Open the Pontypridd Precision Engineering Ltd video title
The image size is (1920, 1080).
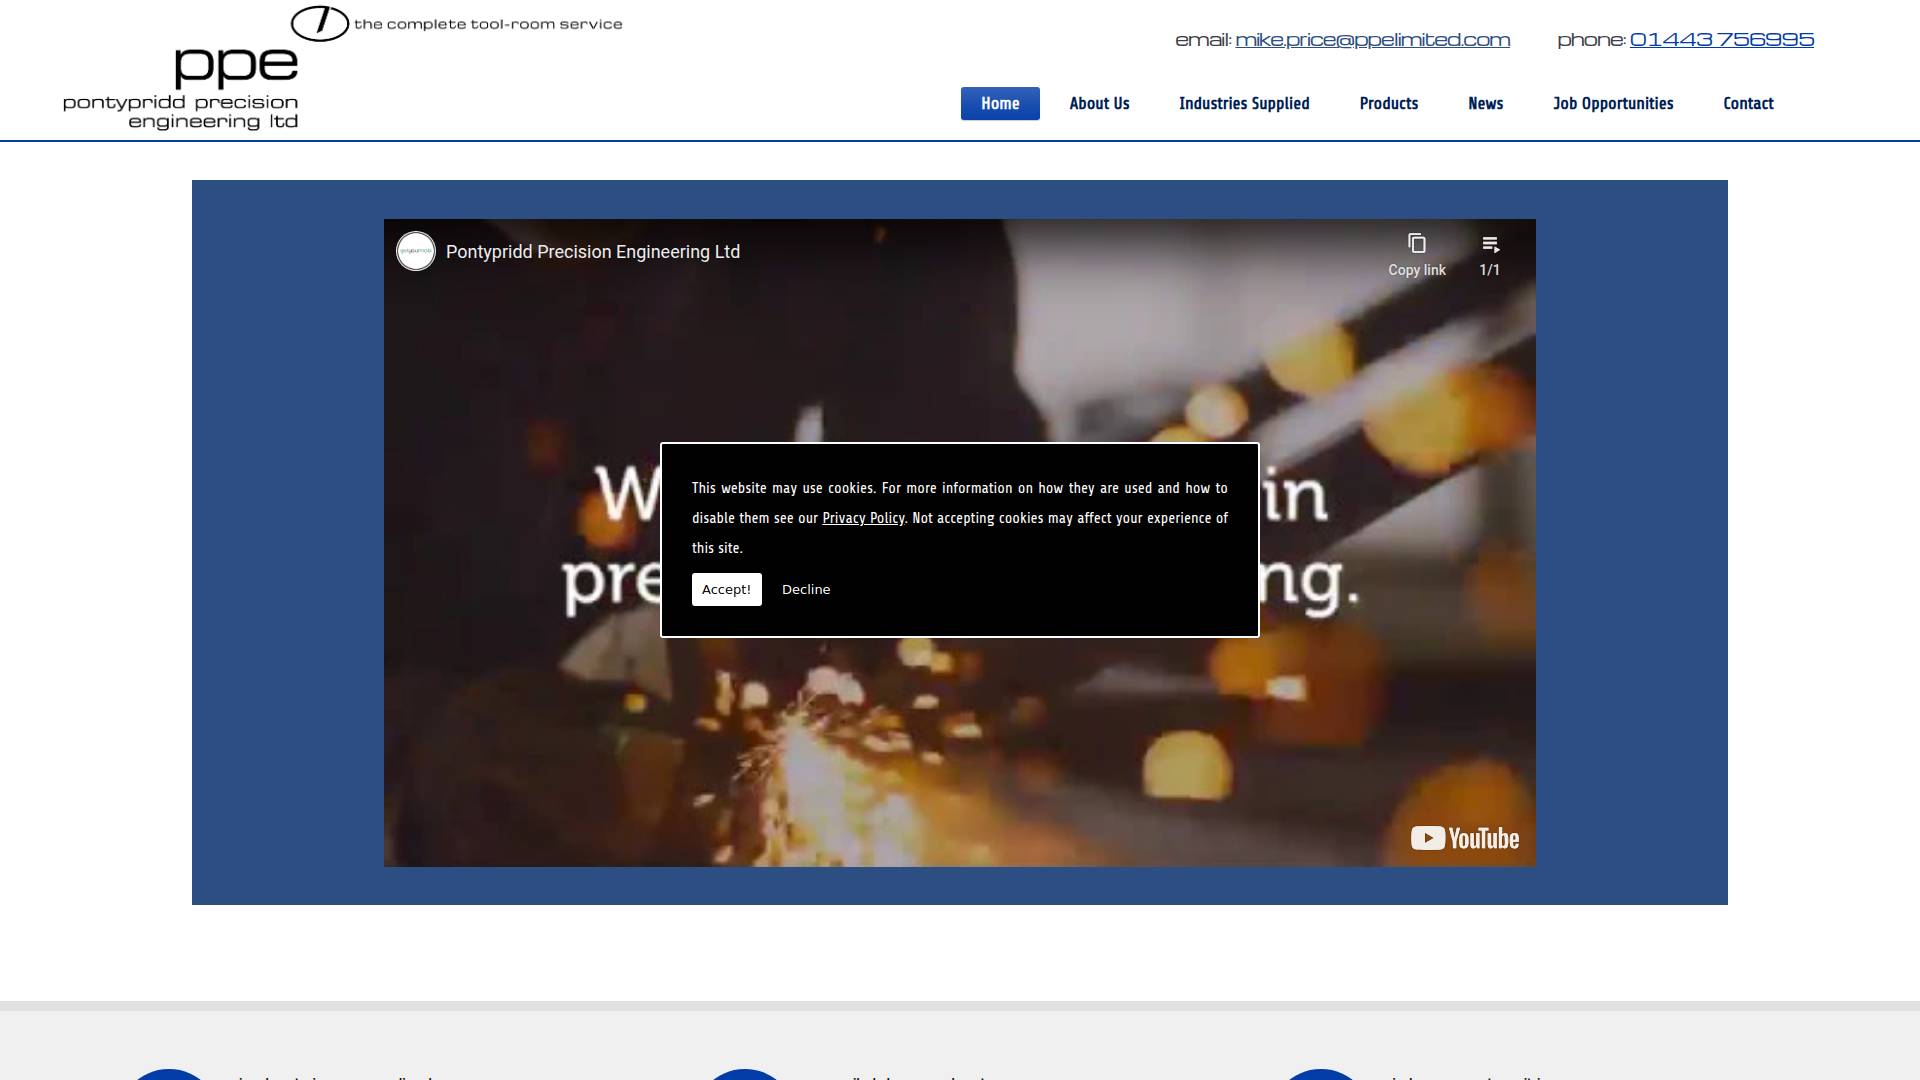pos(592,252)
